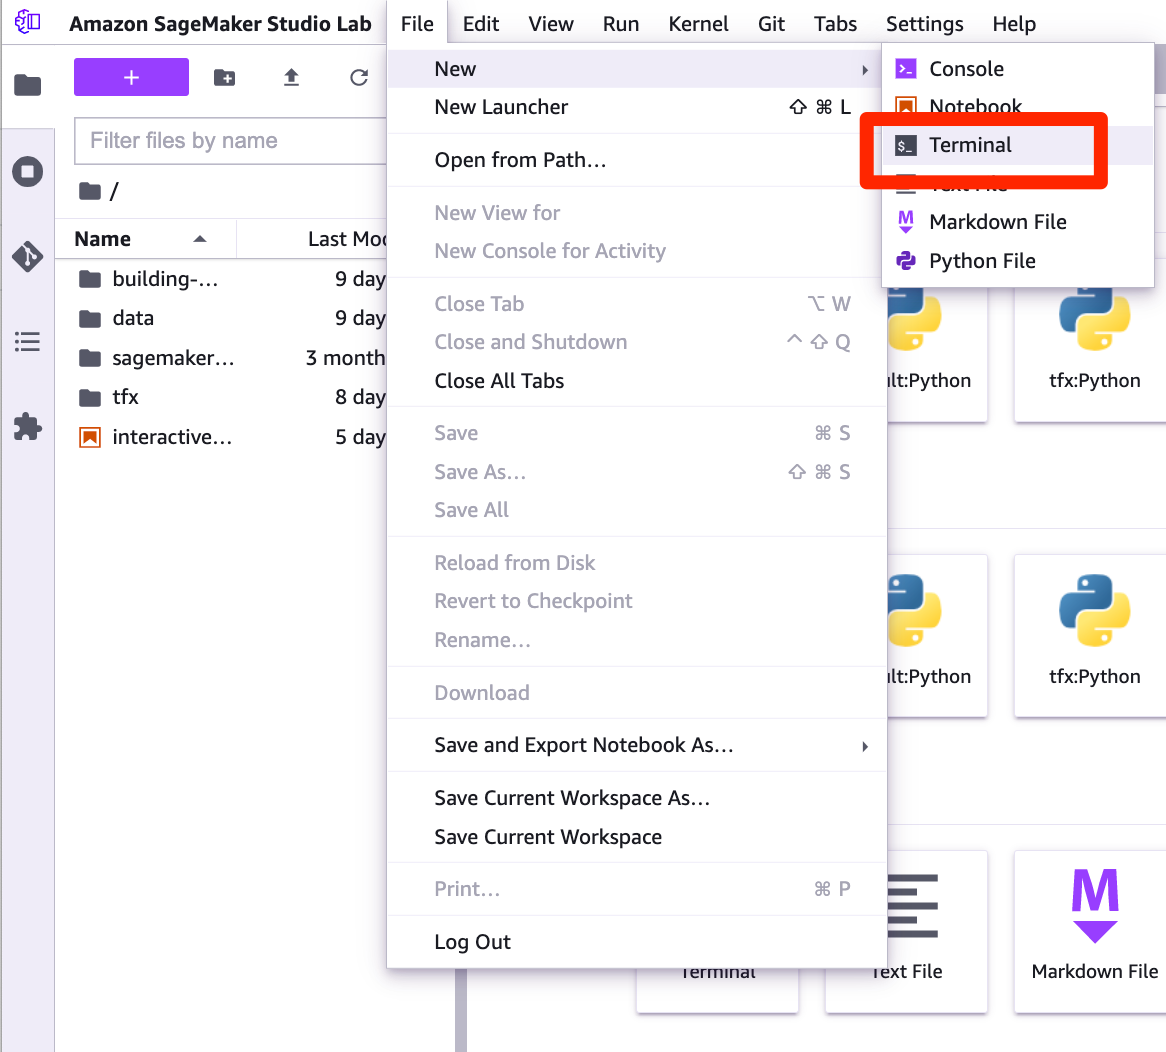Select Python File in New submenu
Screen dimensions: 1166x1052
(x=1017, y=261)
